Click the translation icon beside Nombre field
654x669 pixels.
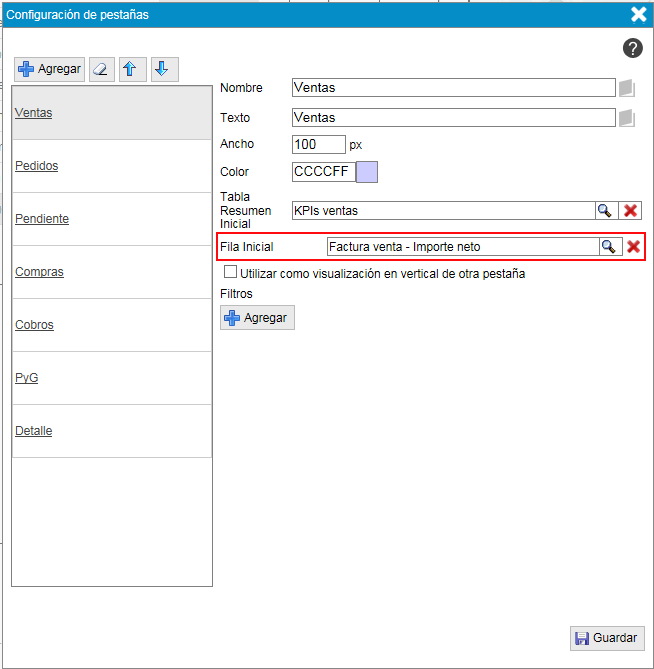[x=627, y=88]
